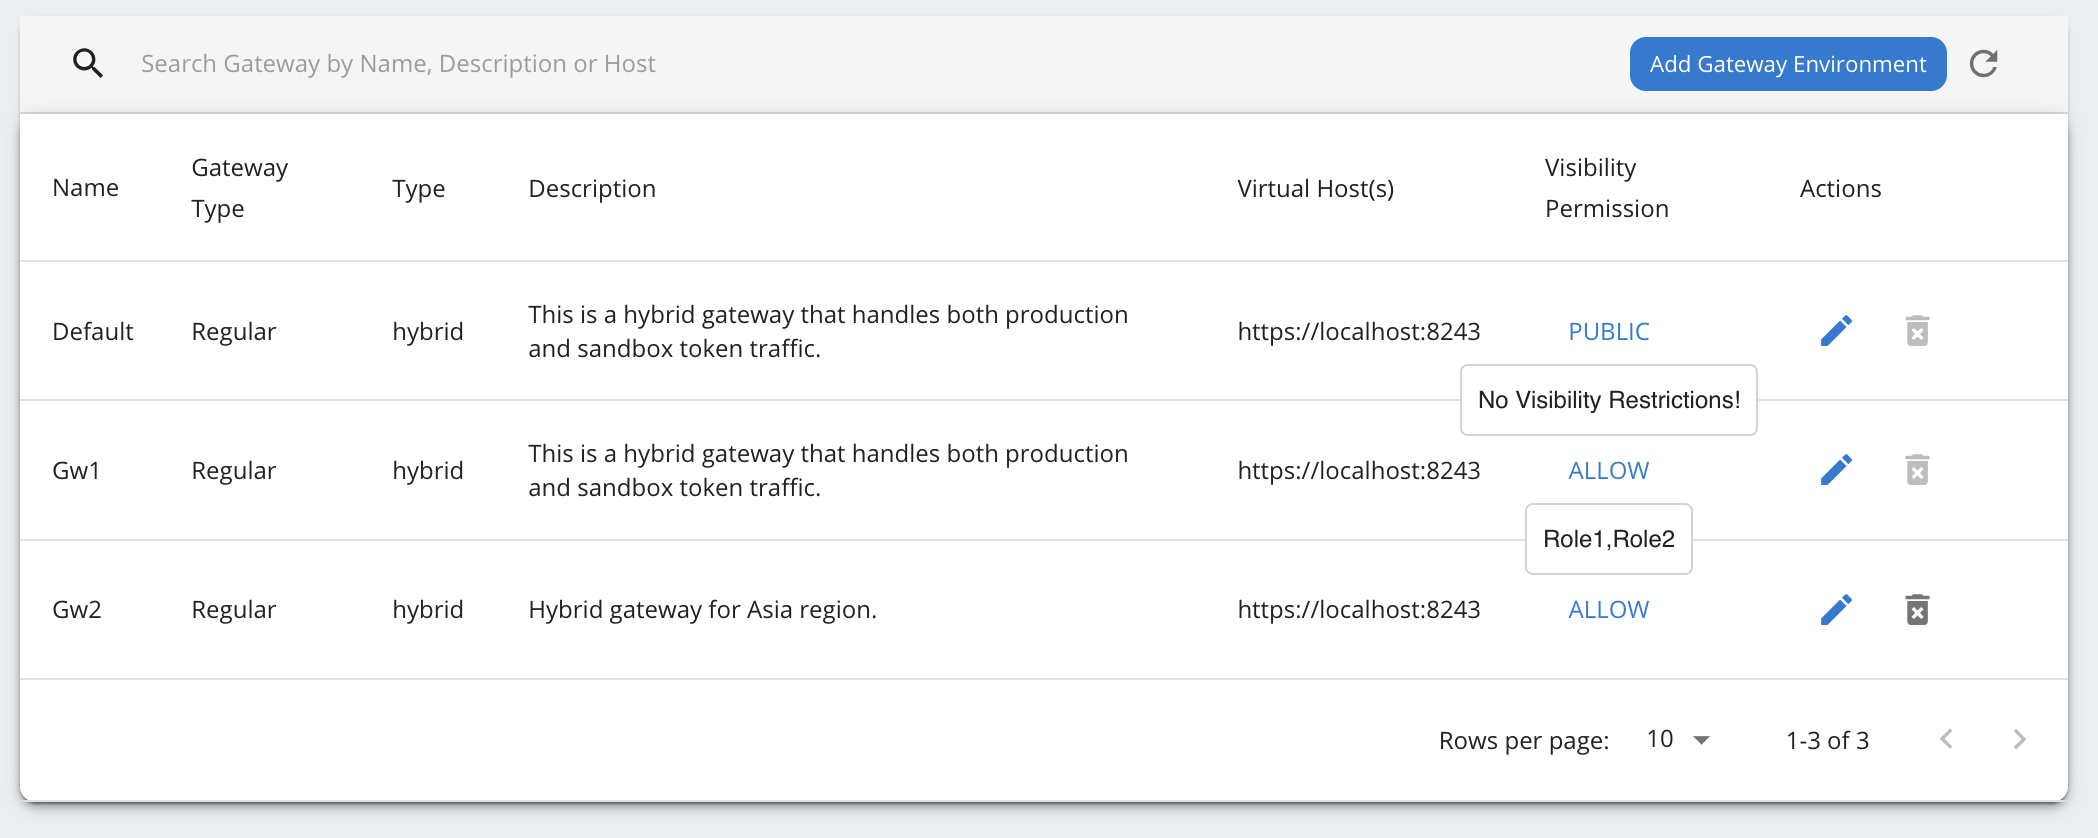Click the refresh icon beside Add Gateway
2098x838 pixels.
(1984, 64)
